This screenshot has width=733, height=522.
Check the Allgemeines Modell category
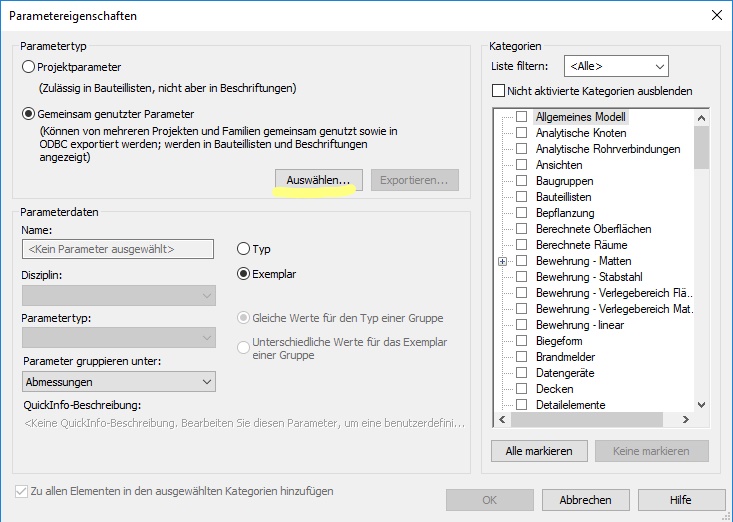(x=522, y=117)
